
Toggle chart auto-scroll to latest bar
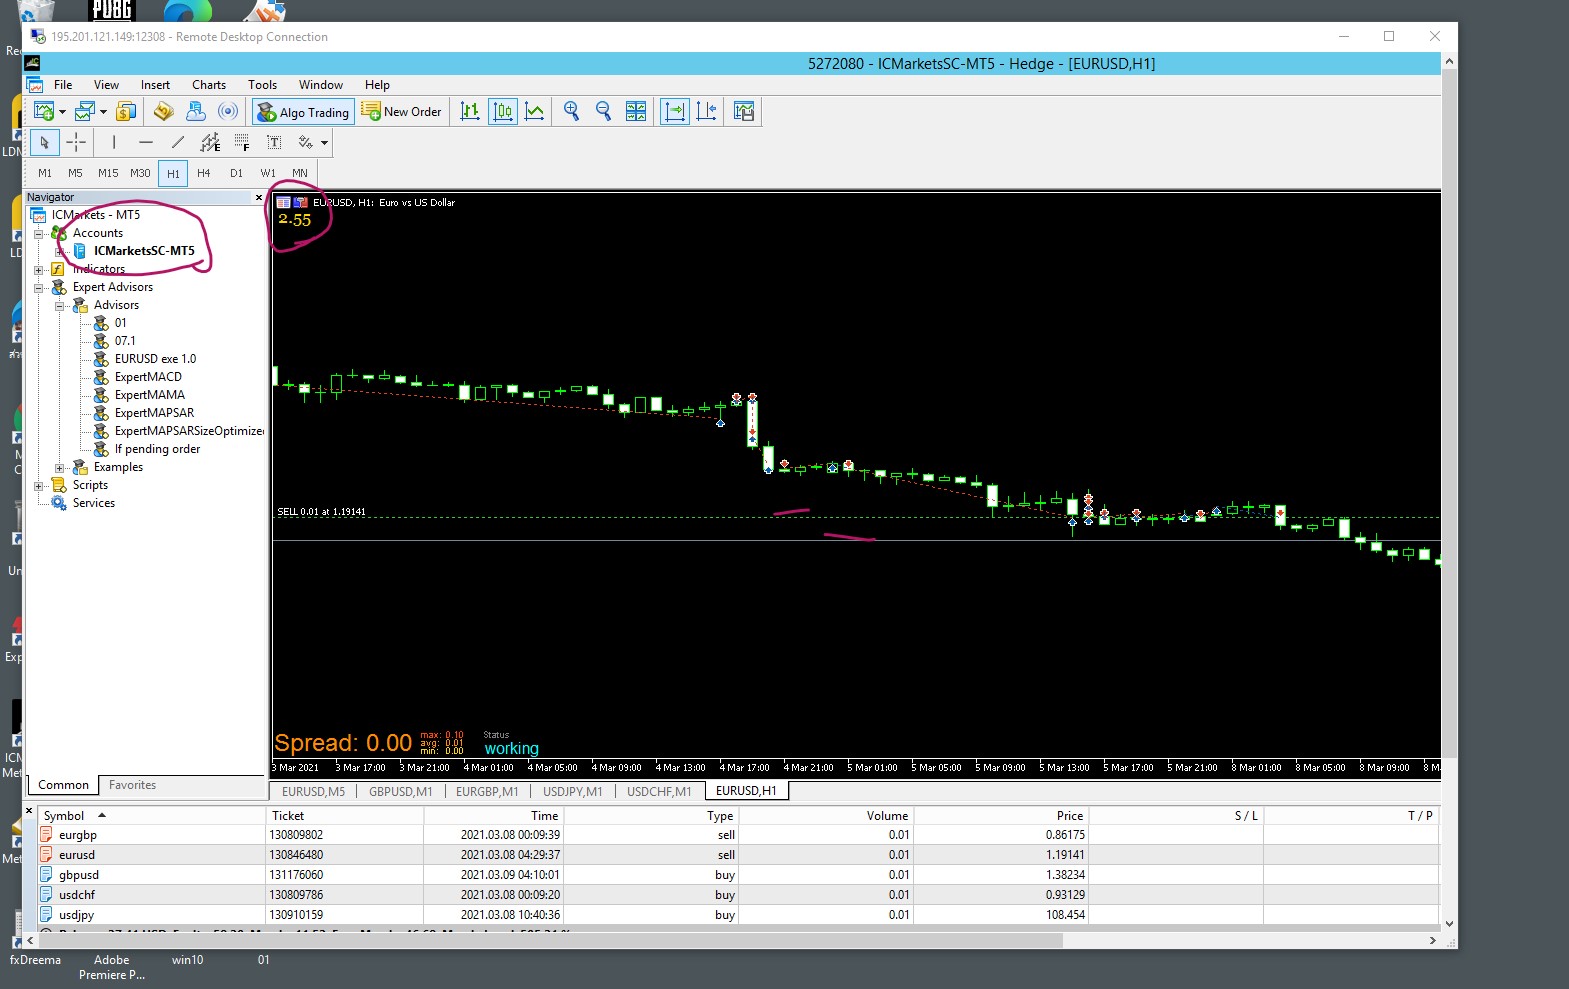[x=675, y=111]
